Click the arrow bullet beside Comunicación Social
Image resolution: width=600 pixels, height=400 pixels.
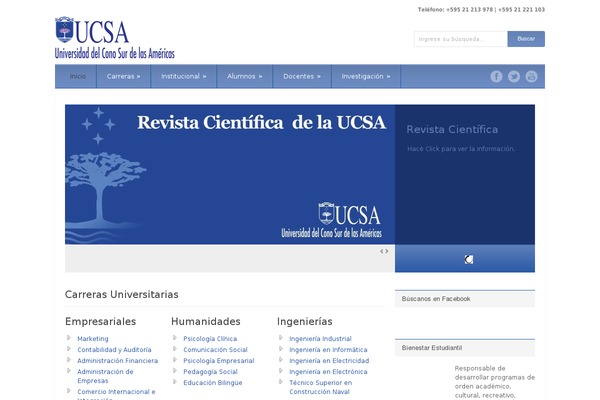[175, 349]
